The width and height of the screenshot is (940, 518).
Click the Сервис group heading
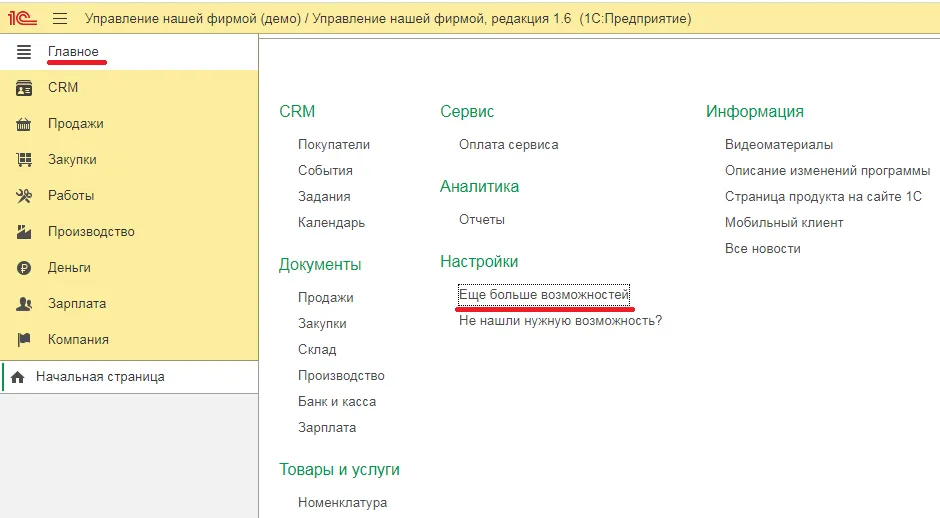coord(467,112)
